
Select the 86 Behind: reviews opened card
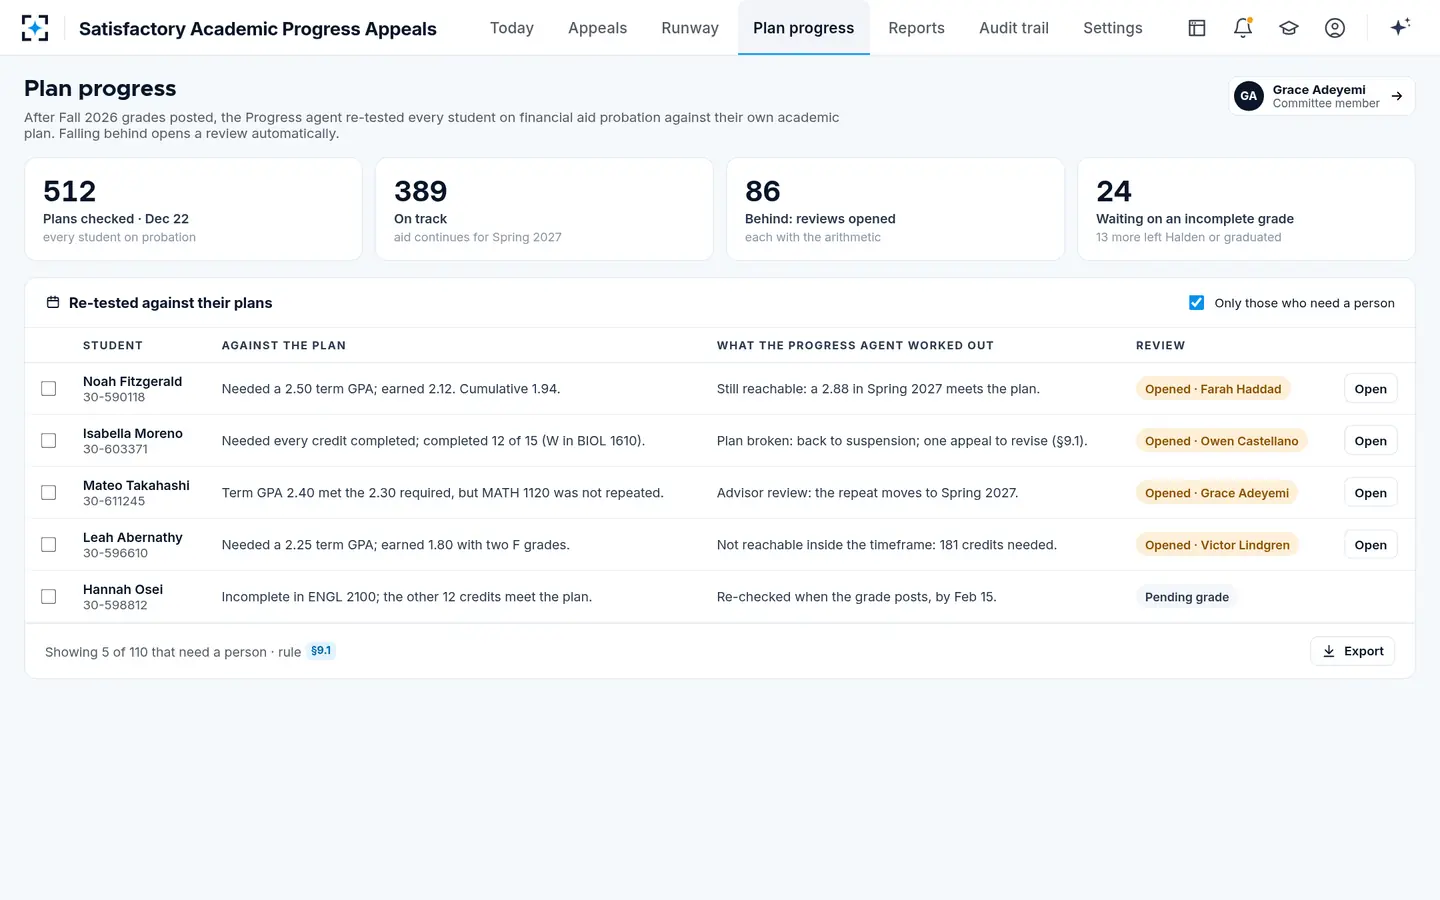(895, 209)
